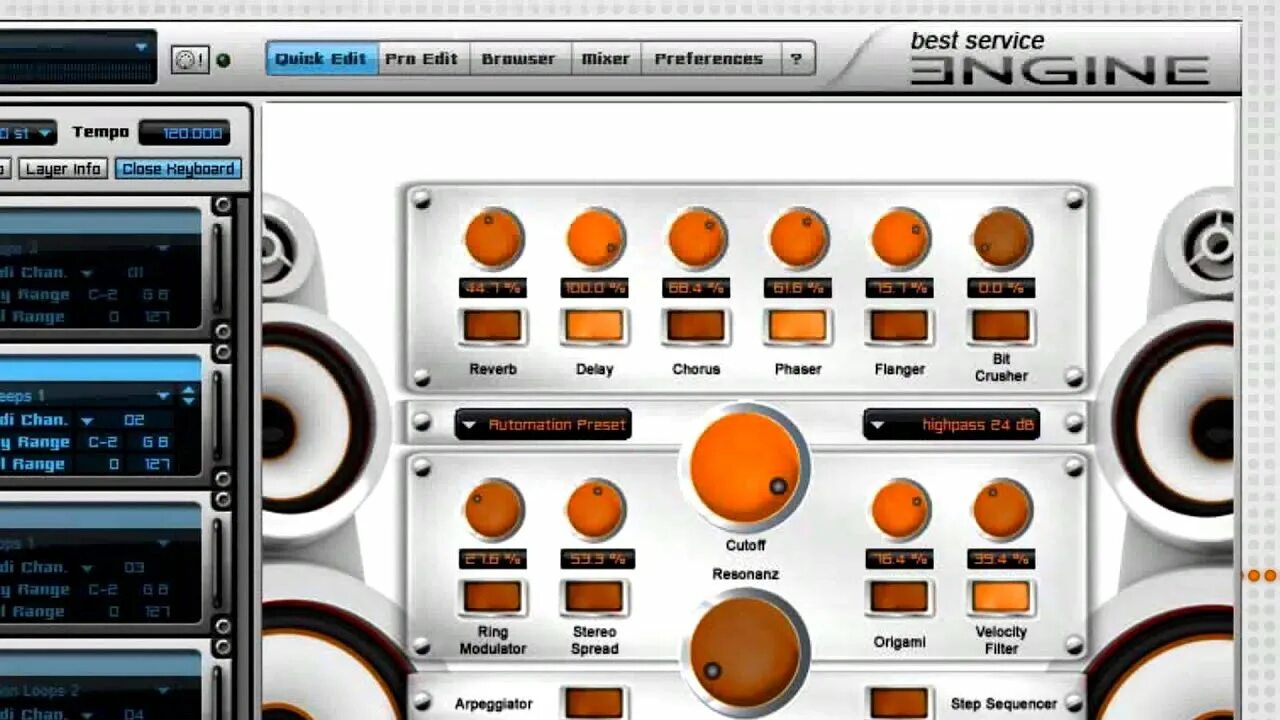The width and height of the screenshot is (1280, 720).
Task: Click the large Cutoff knob
Action: pos(746,467)
